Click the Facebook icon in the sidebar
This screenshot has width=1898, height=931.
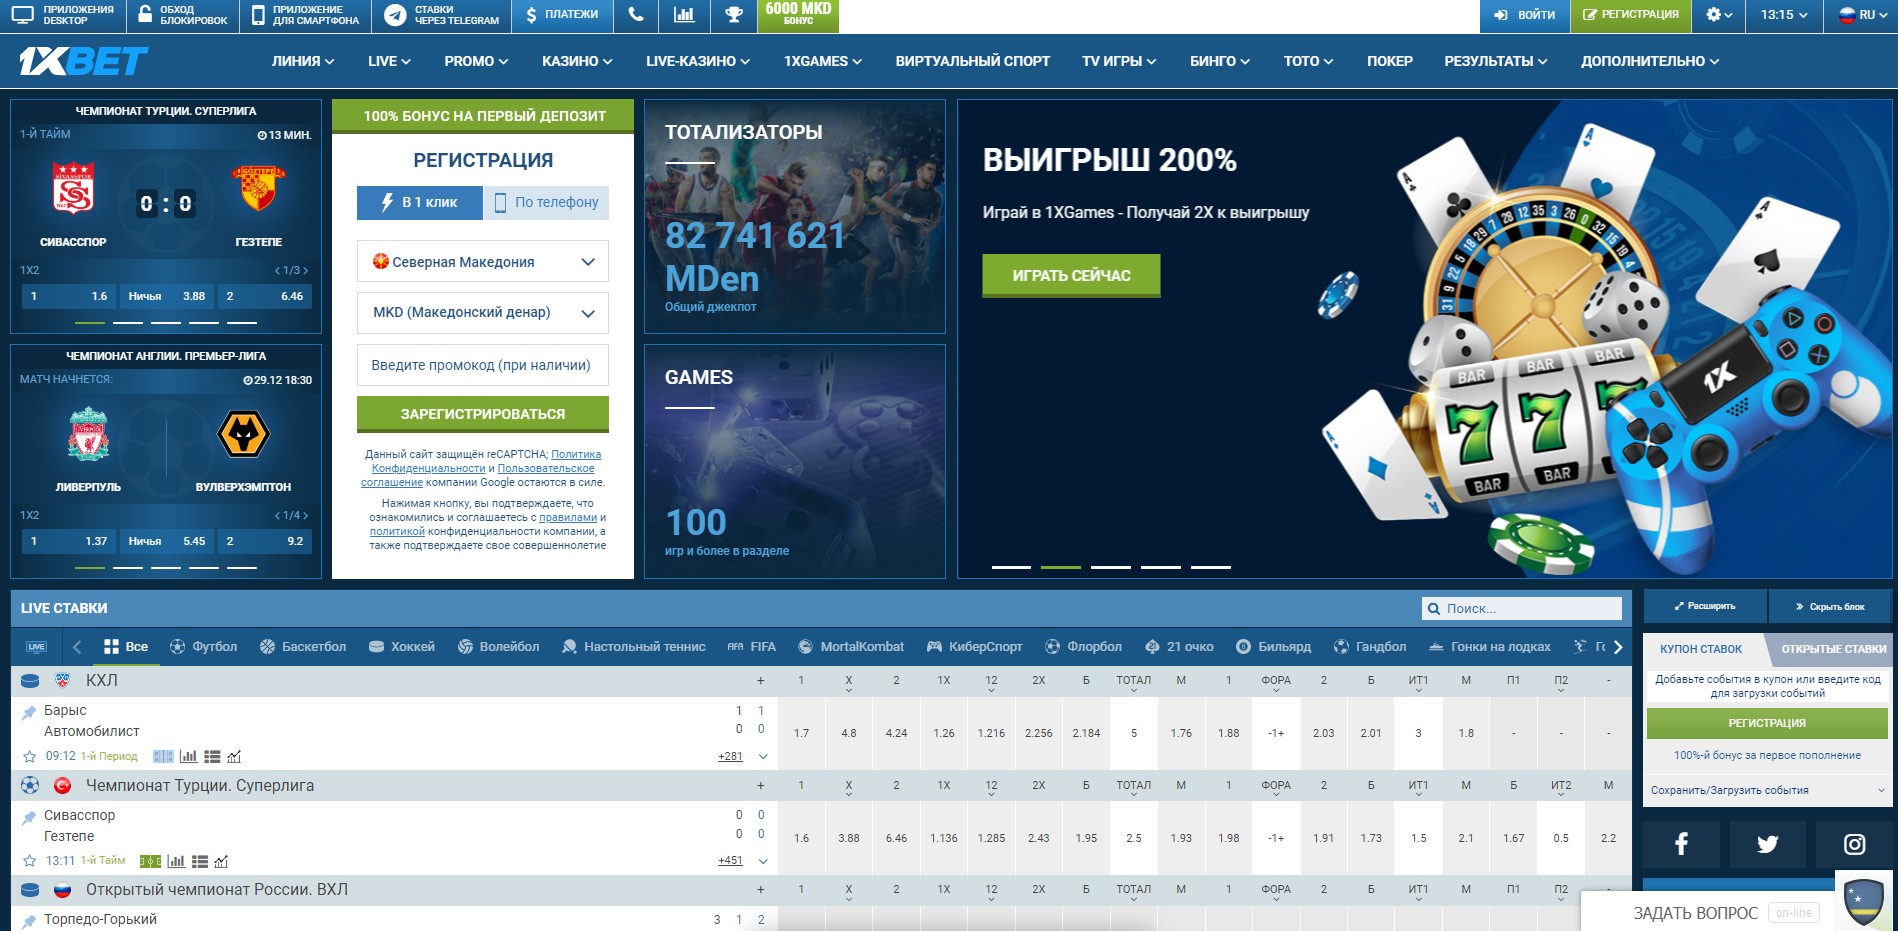pos(1683,843)
